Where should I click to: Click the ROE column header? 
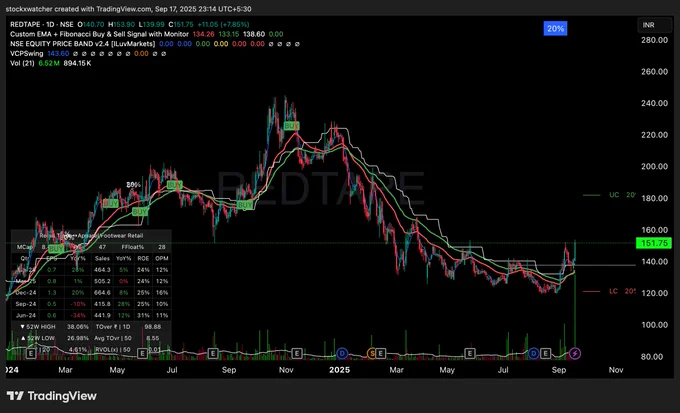click(143, 258)
